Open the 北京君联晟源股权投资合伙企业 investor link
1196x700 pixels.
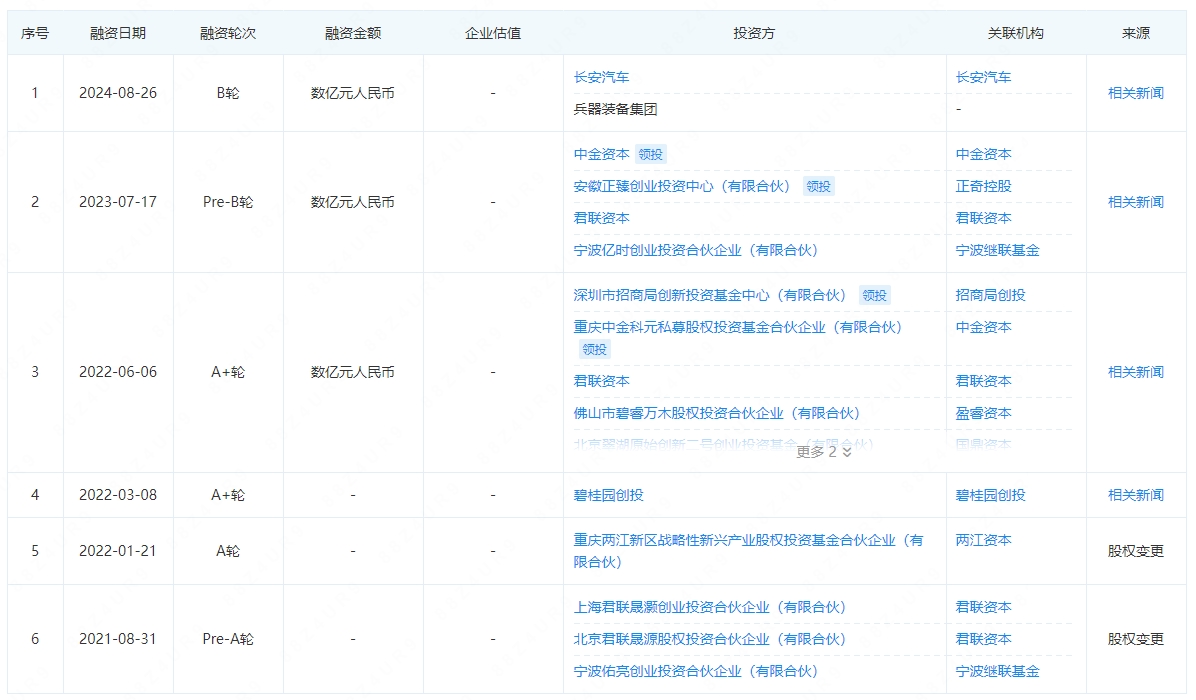[709, 639]
